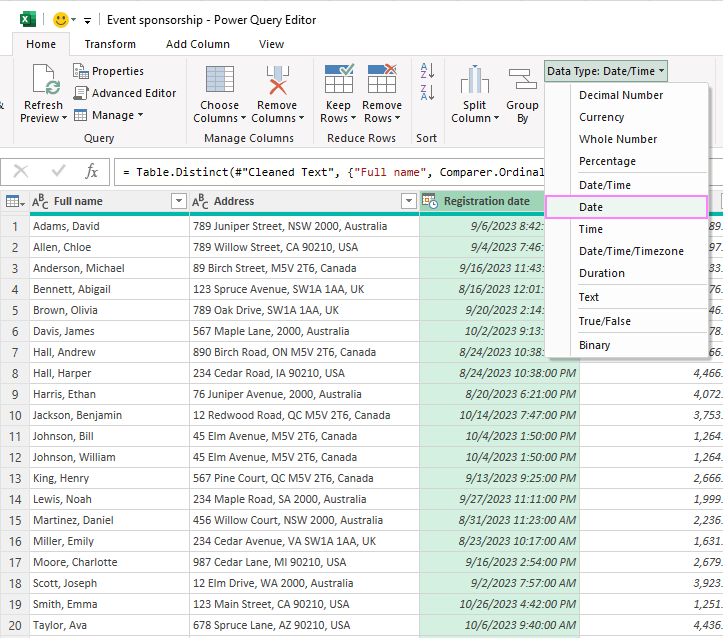Click date cell '8/20/2023 6:21:00 PM'
The width and height of the screenshot is (723, 638).
[x=499, y=394]
